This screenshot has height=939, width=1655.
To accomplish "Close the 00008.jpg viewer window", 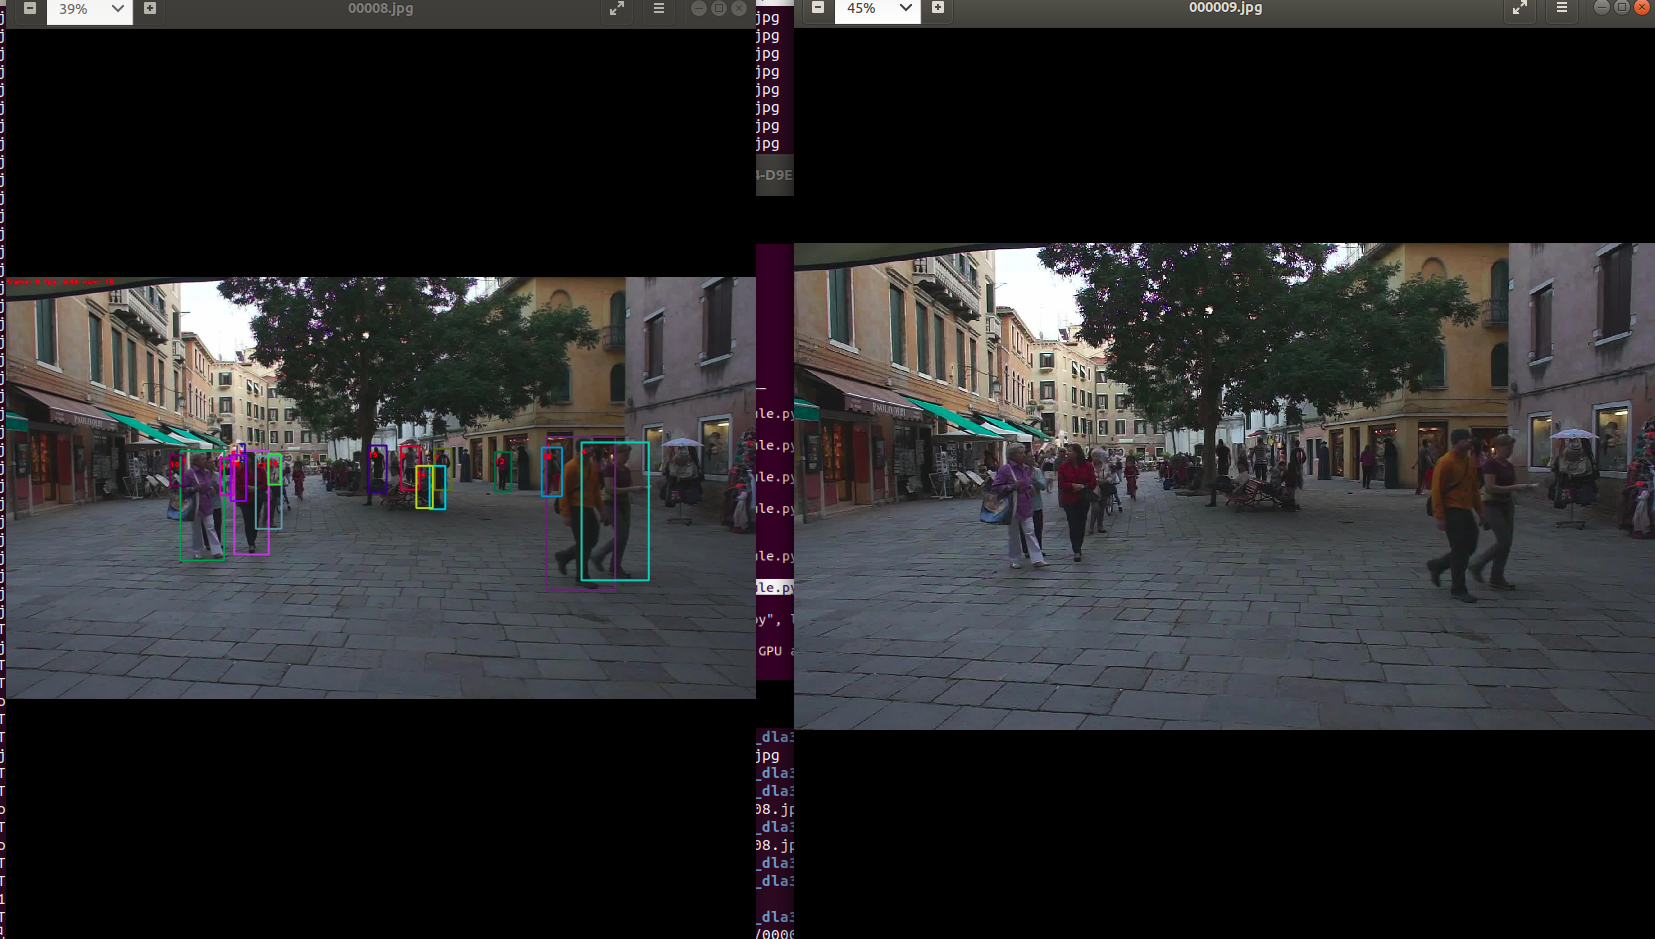I will (739, 8).
